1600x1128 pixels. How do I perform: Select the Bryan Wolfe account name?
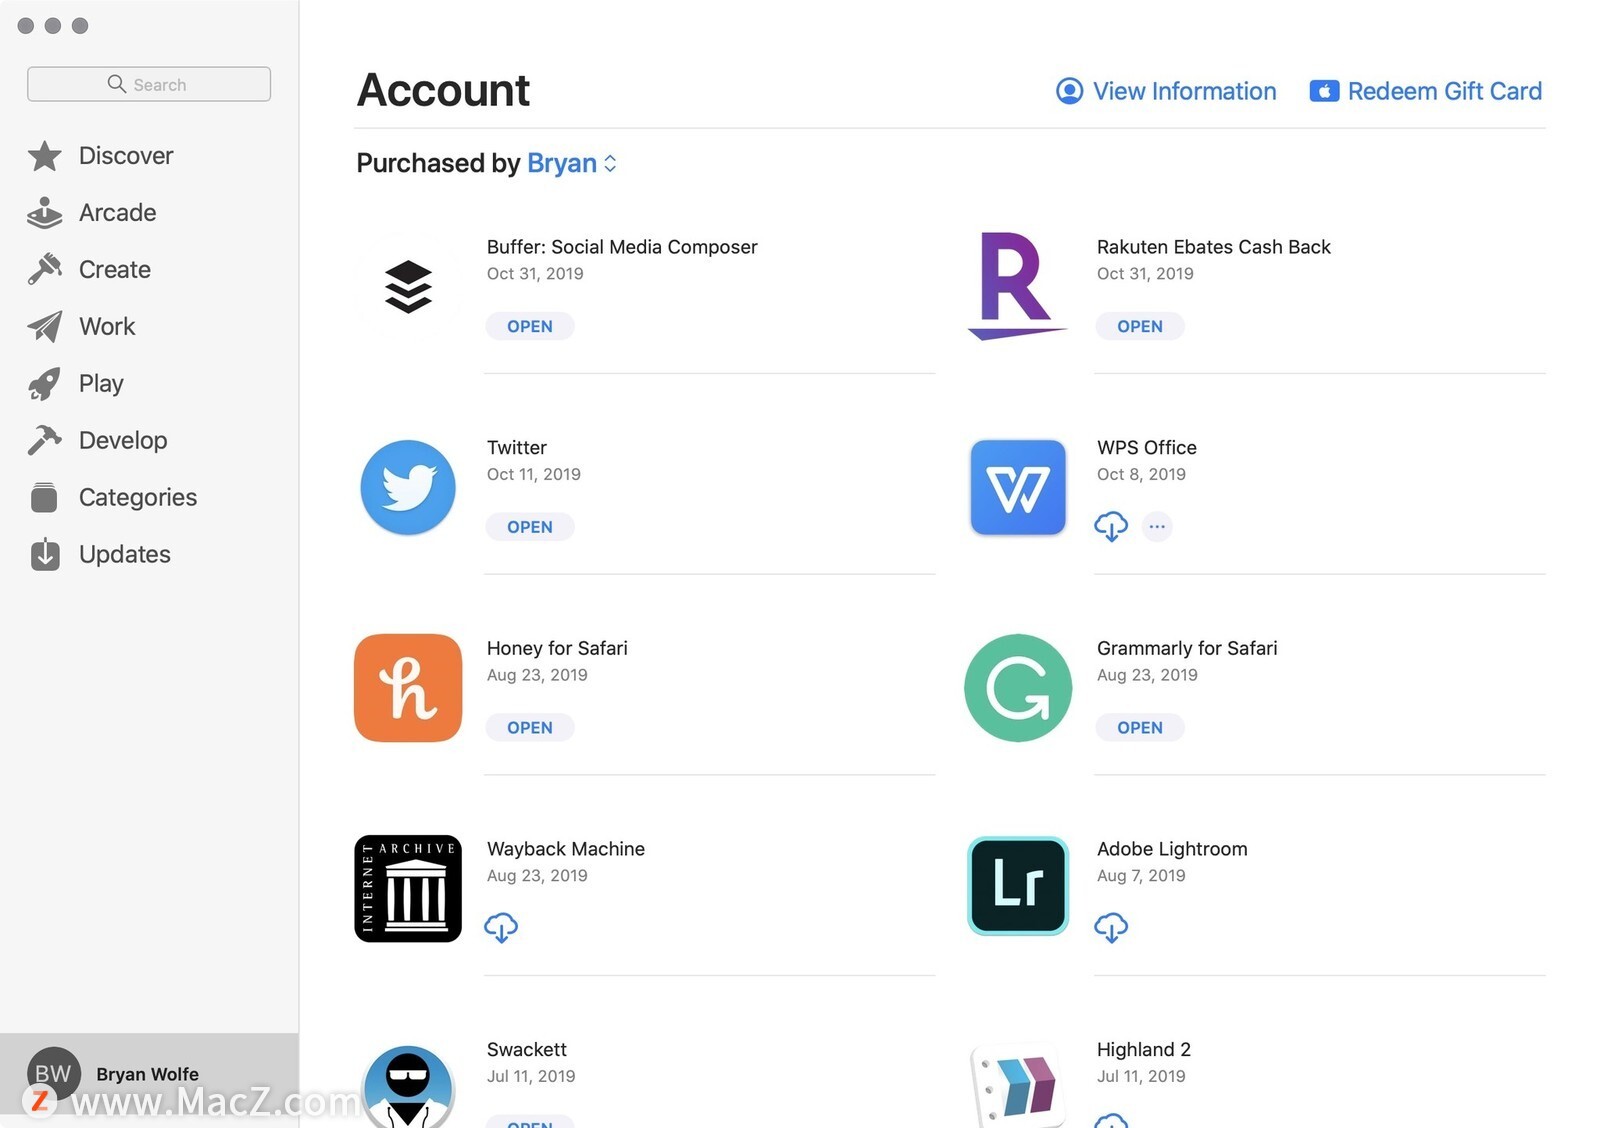coord(147,1074)
